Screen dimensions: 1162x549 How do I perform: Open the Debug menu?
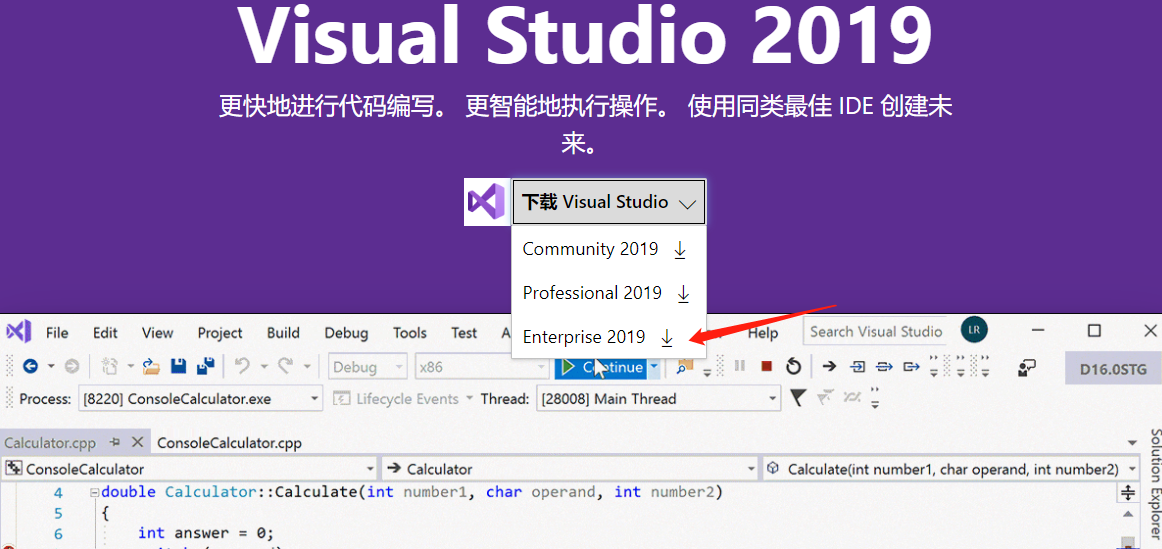(x=346, y=333)
